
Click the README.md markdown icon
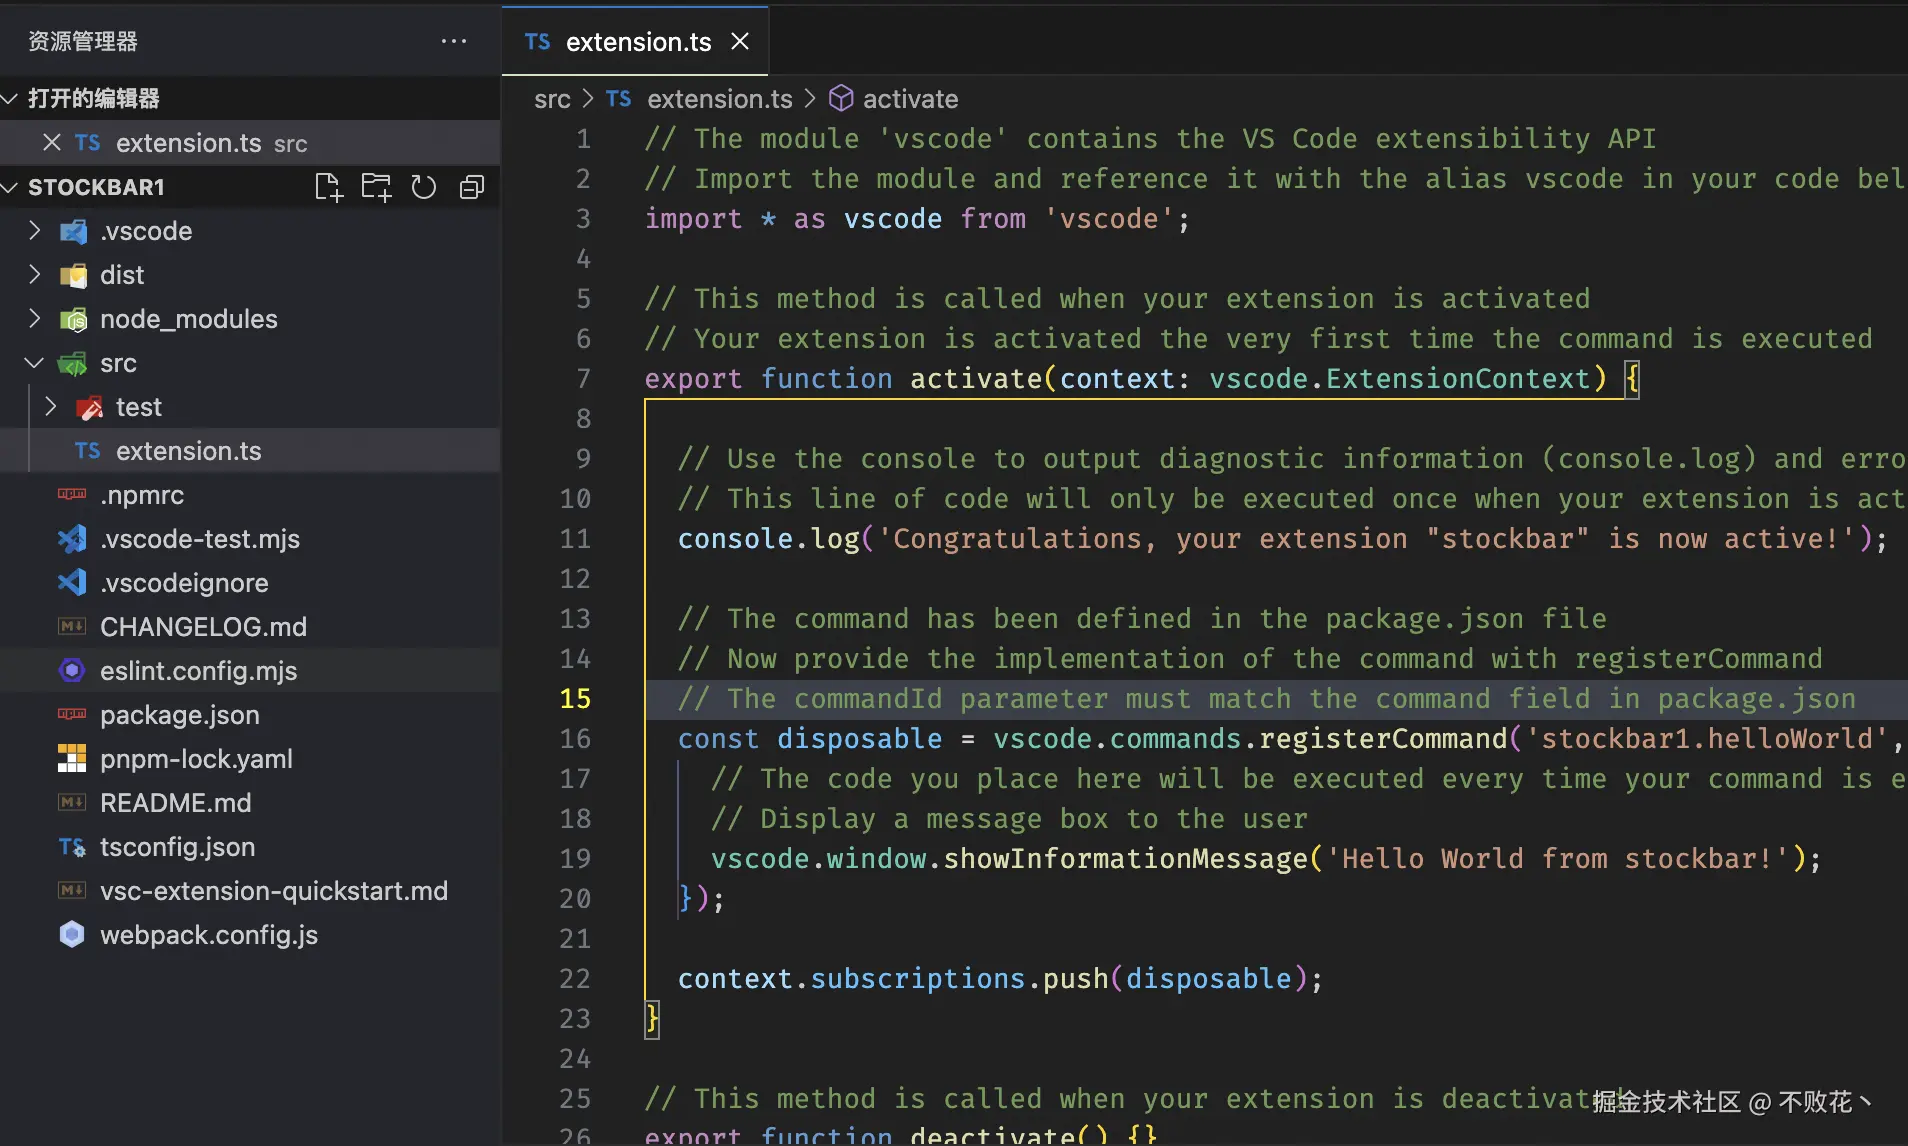click(72, 802)
